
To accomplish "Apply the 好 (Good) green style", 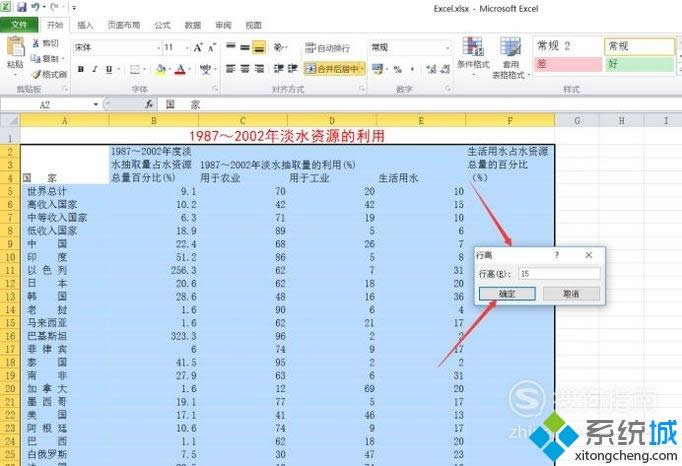I will pos(639,64).
